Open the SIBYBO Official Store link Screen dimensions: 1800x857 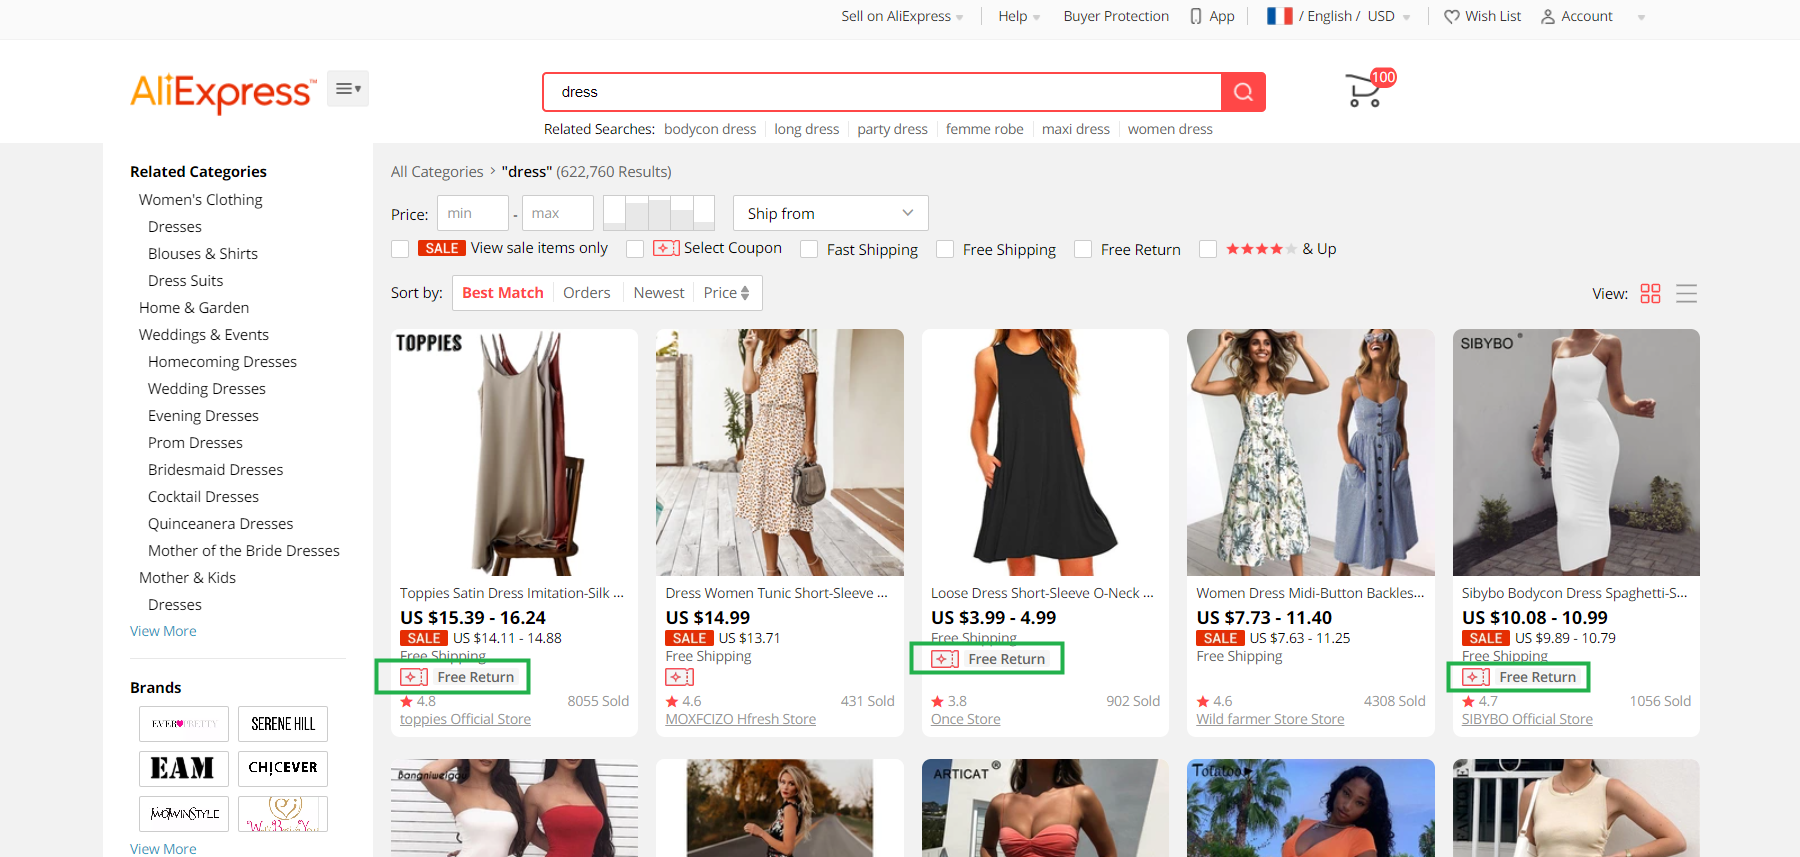[x=1527, y=719]
